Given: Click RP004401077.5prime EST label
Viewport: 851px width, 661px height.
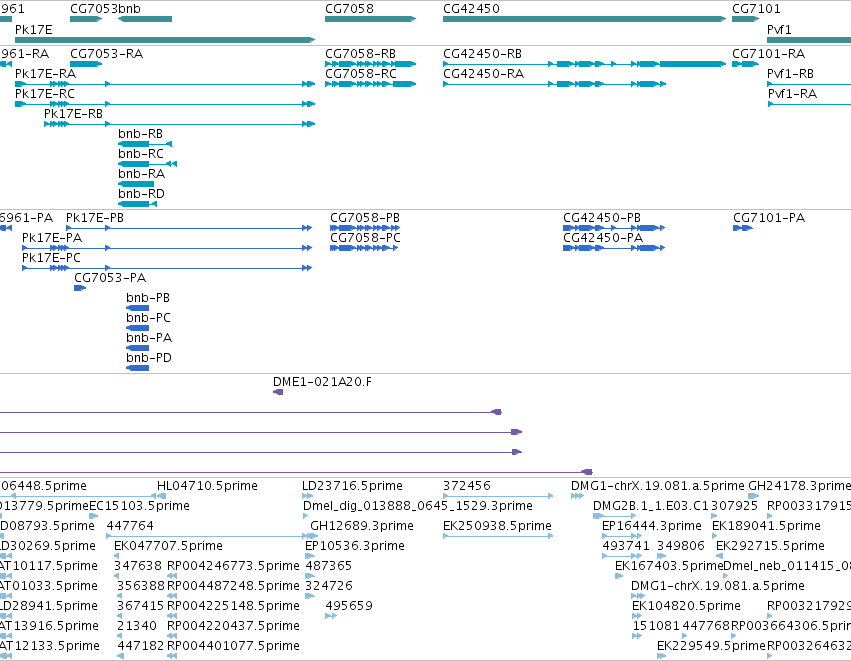Looking at the screenshot, I should click(x=233, y=646).
